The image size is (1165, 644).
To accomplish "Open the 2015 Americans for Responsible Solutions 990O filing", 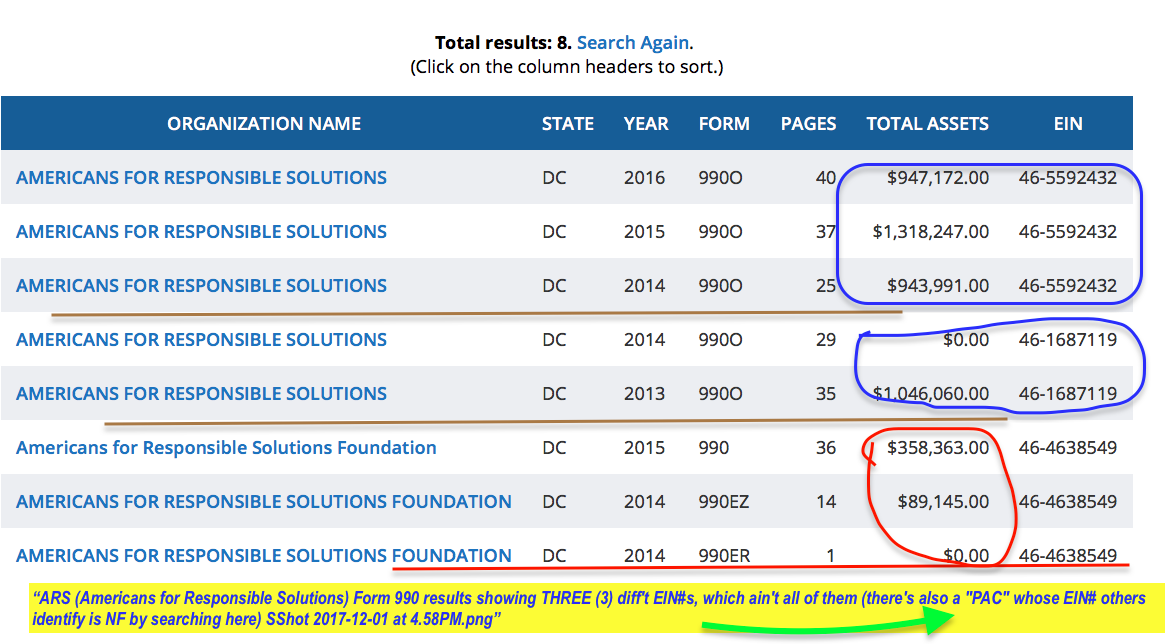I will [x=201, y=232].
